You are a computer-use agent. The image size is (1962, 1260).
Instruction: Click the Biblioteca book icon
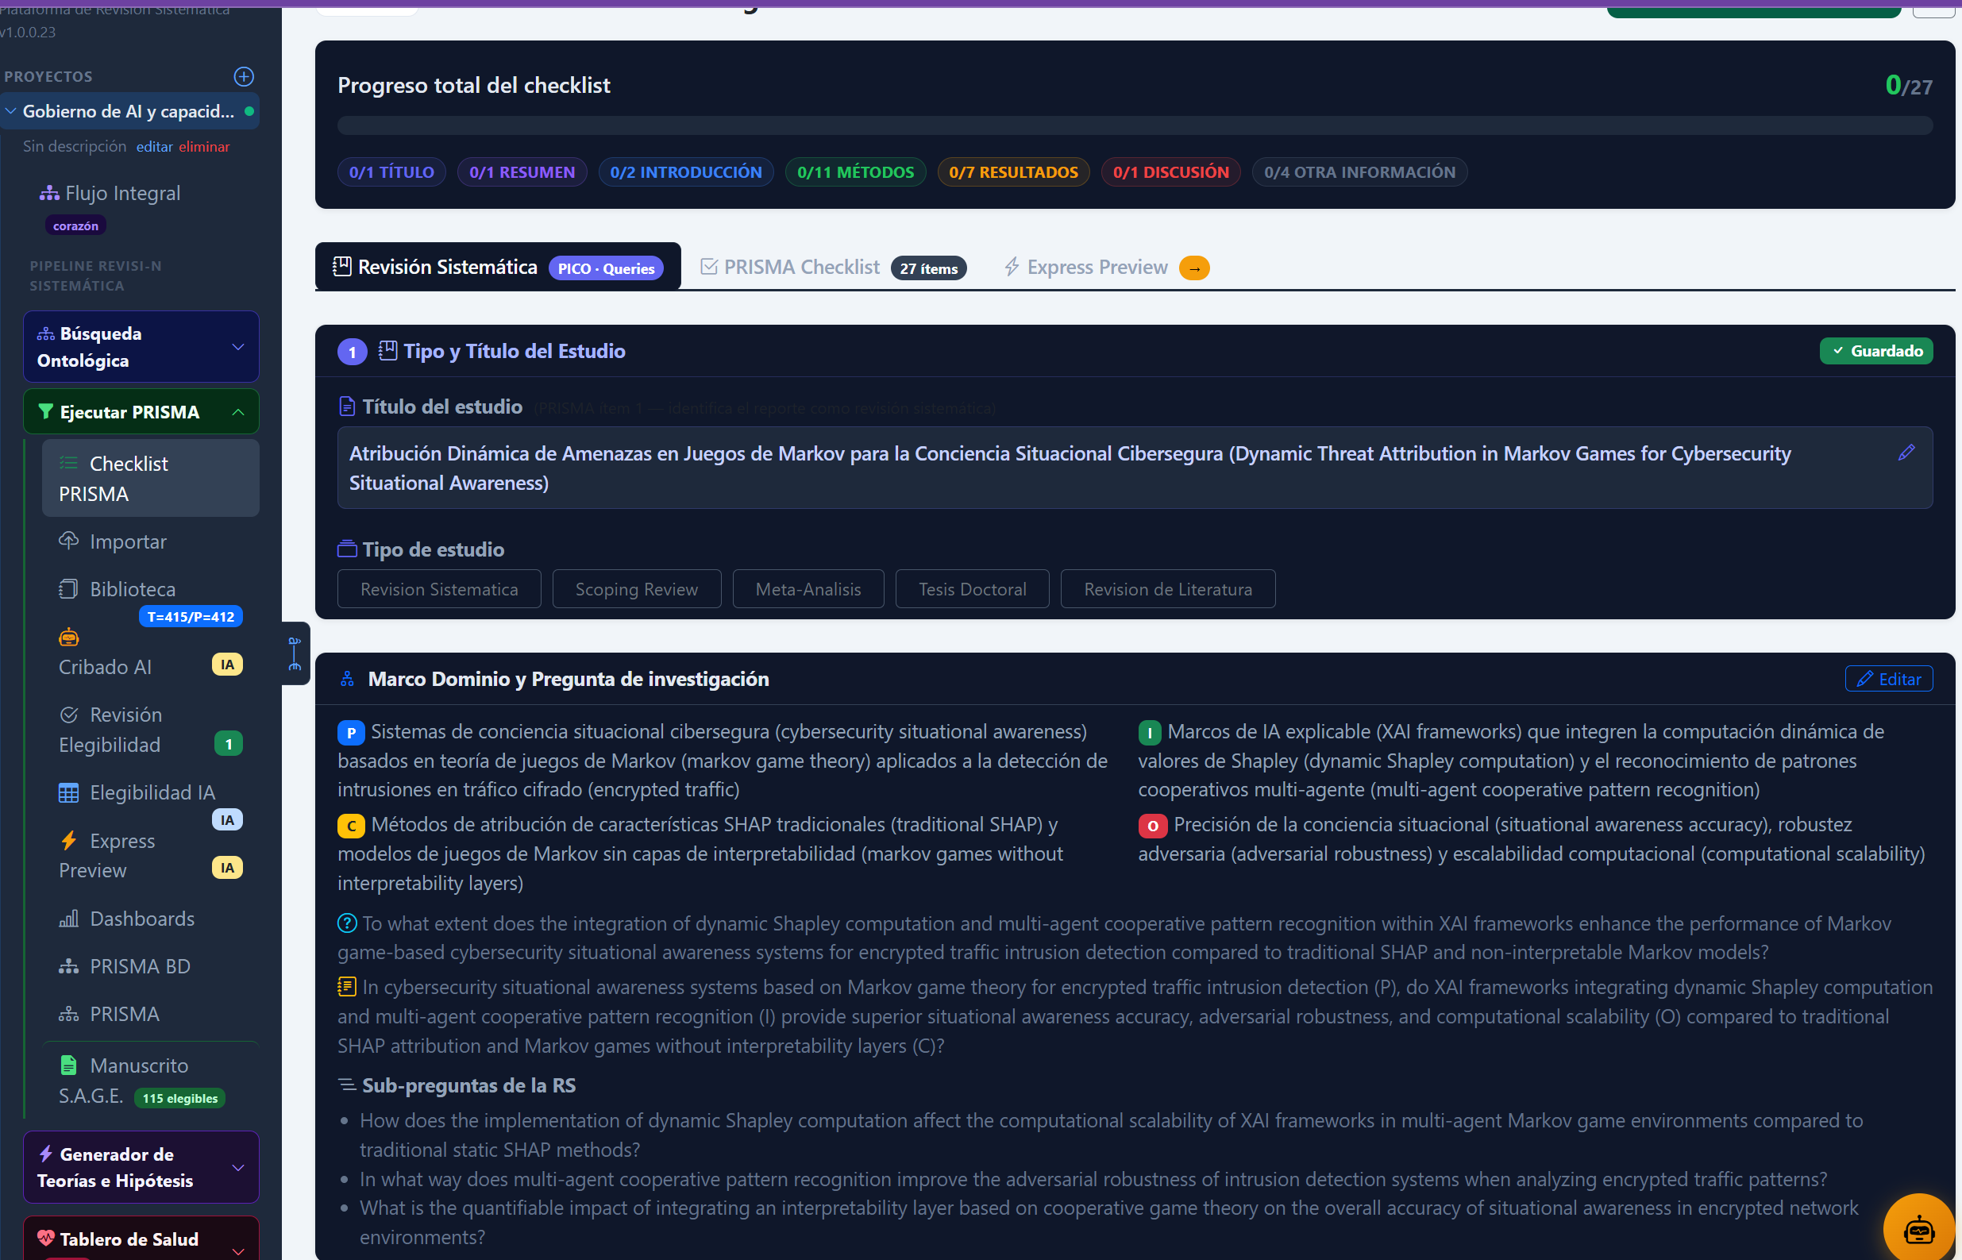click(68, 589)
